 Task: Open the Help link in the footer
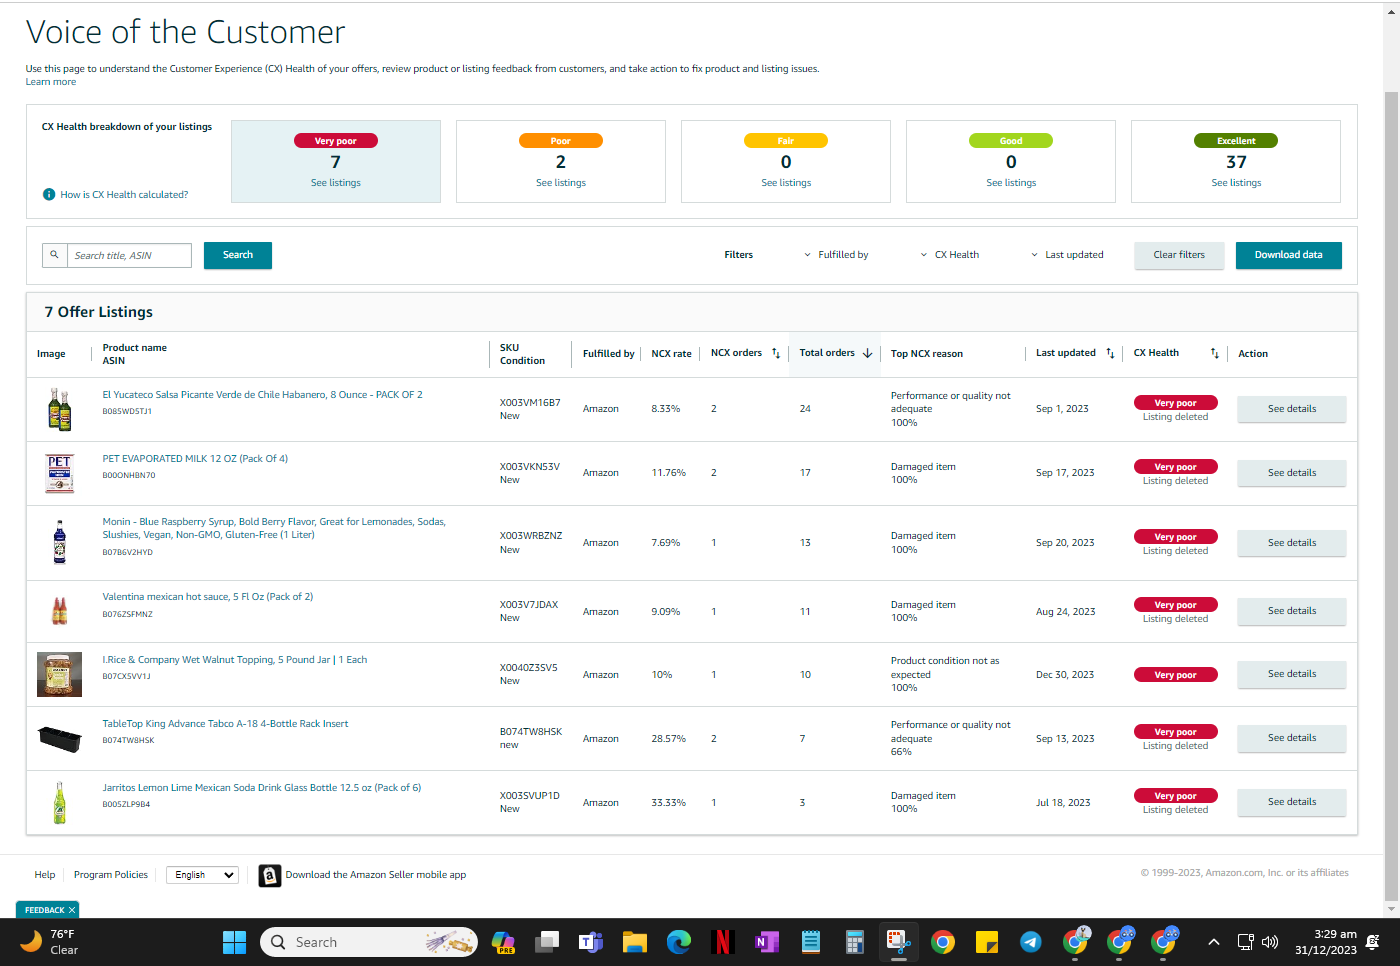45,875
